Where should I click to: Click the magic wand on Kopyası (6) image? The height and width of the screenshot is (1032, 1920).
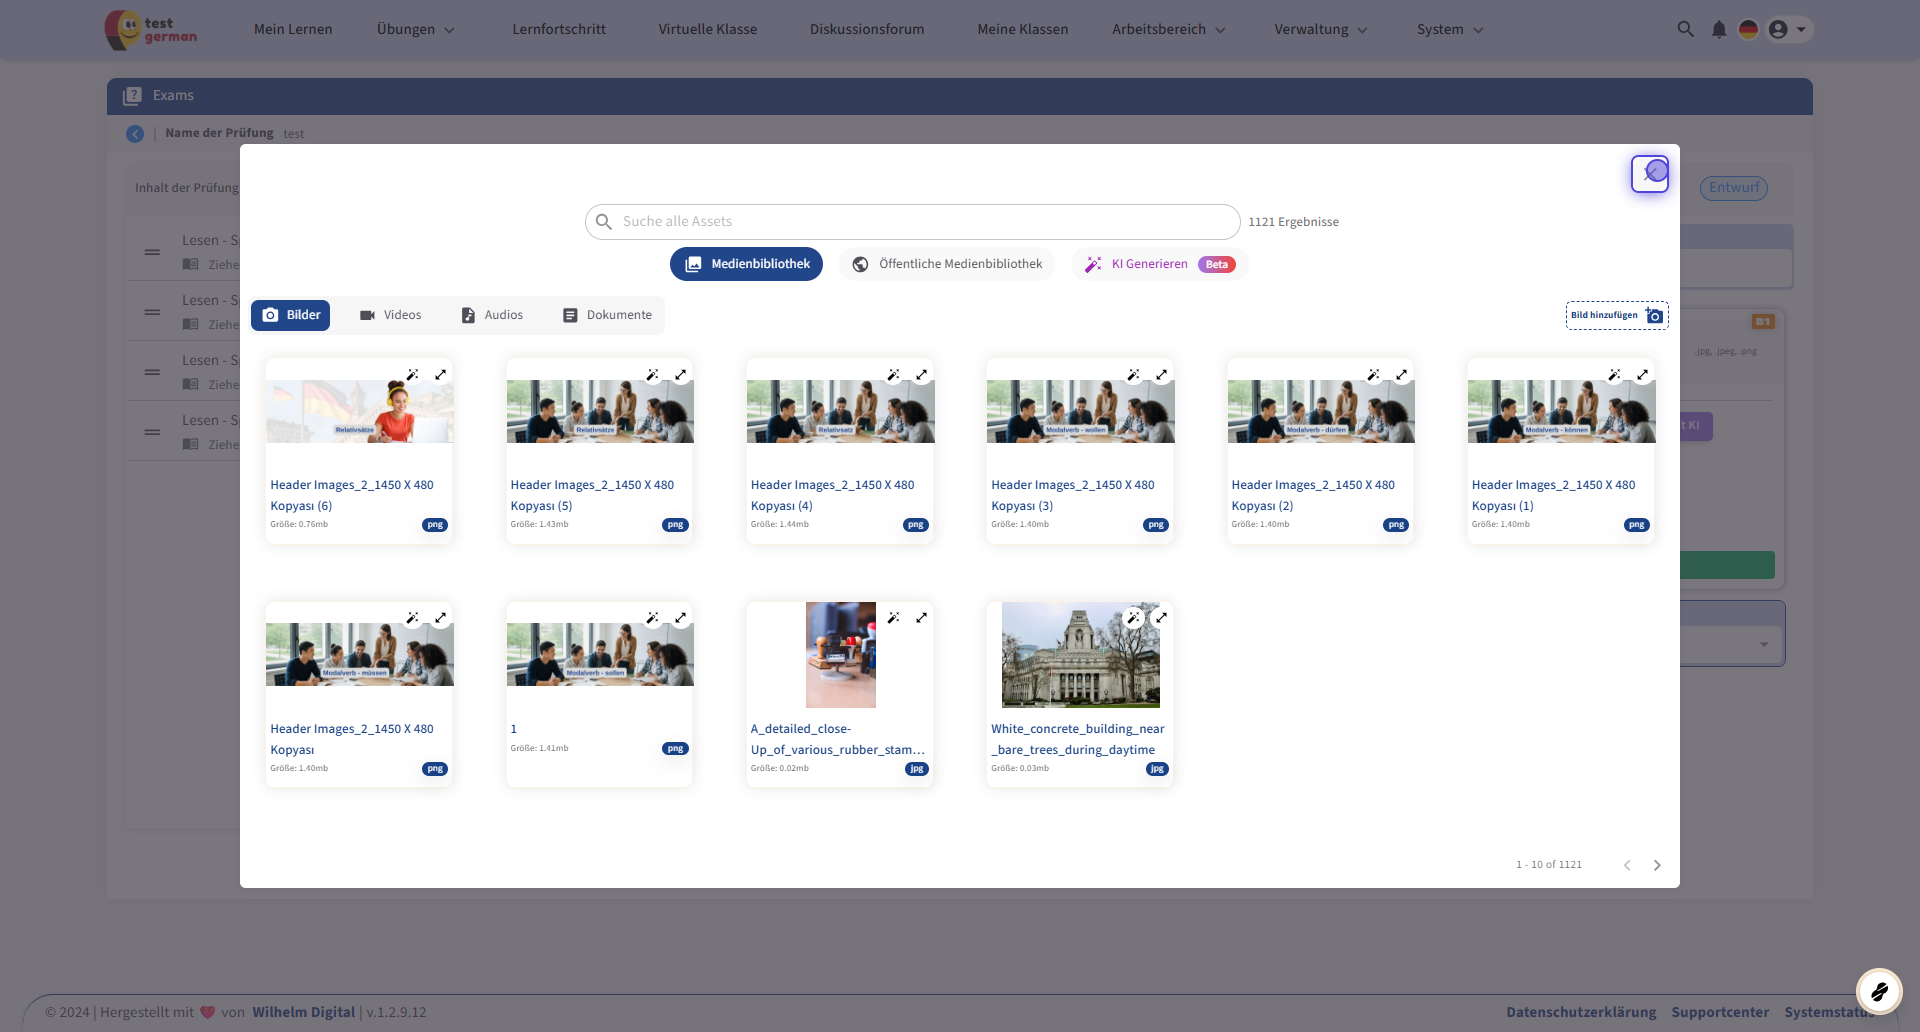click(x=412, y=375)
